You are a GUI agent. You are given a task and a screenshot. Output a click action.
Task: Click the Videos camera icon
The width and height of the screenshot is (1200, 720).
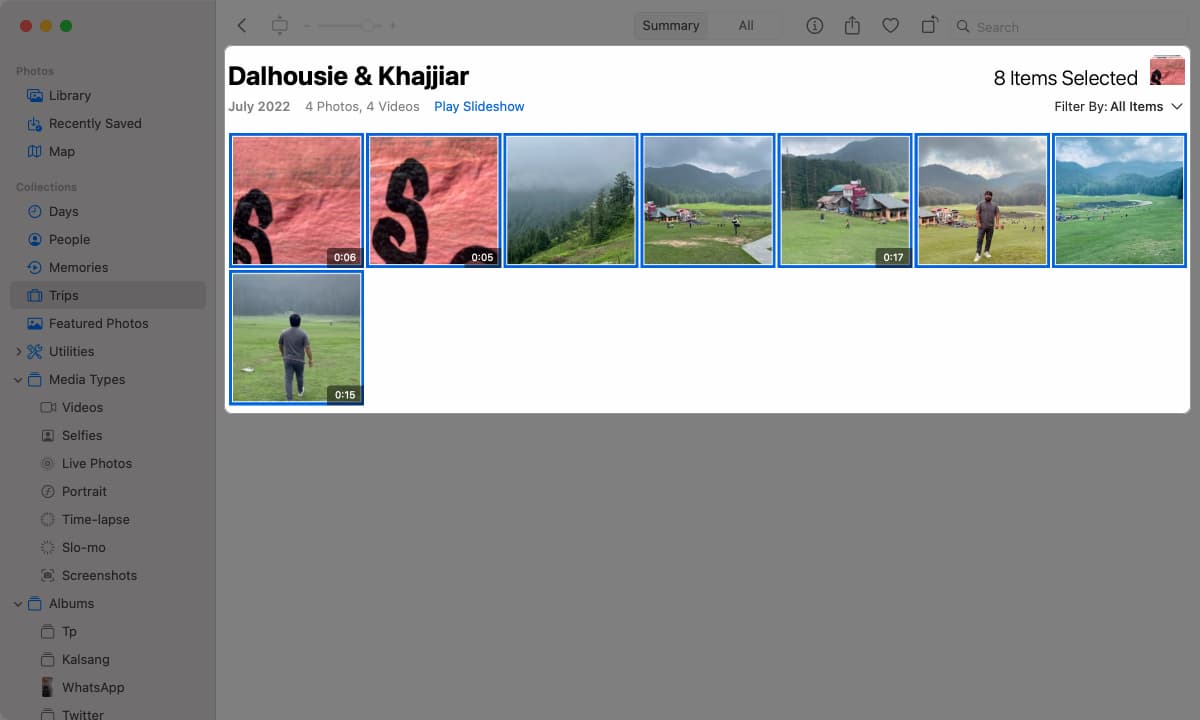tap(47, 408)
